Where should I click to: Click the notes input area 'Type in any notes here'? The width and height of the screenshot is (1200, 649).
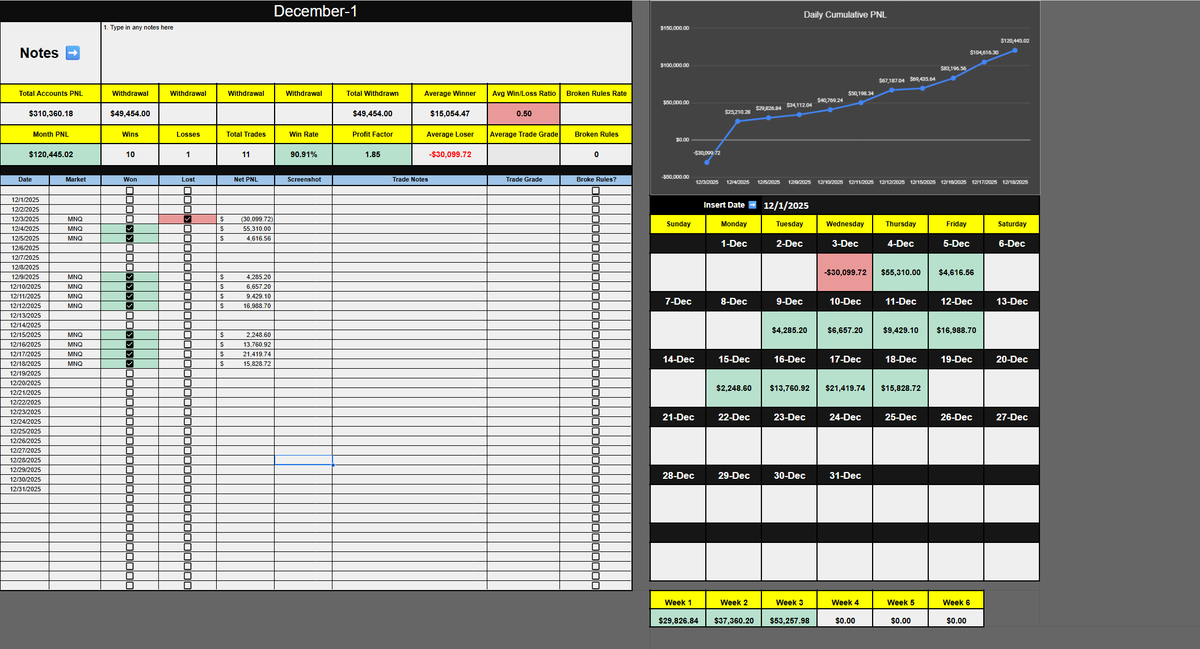(x=366, y=54)
